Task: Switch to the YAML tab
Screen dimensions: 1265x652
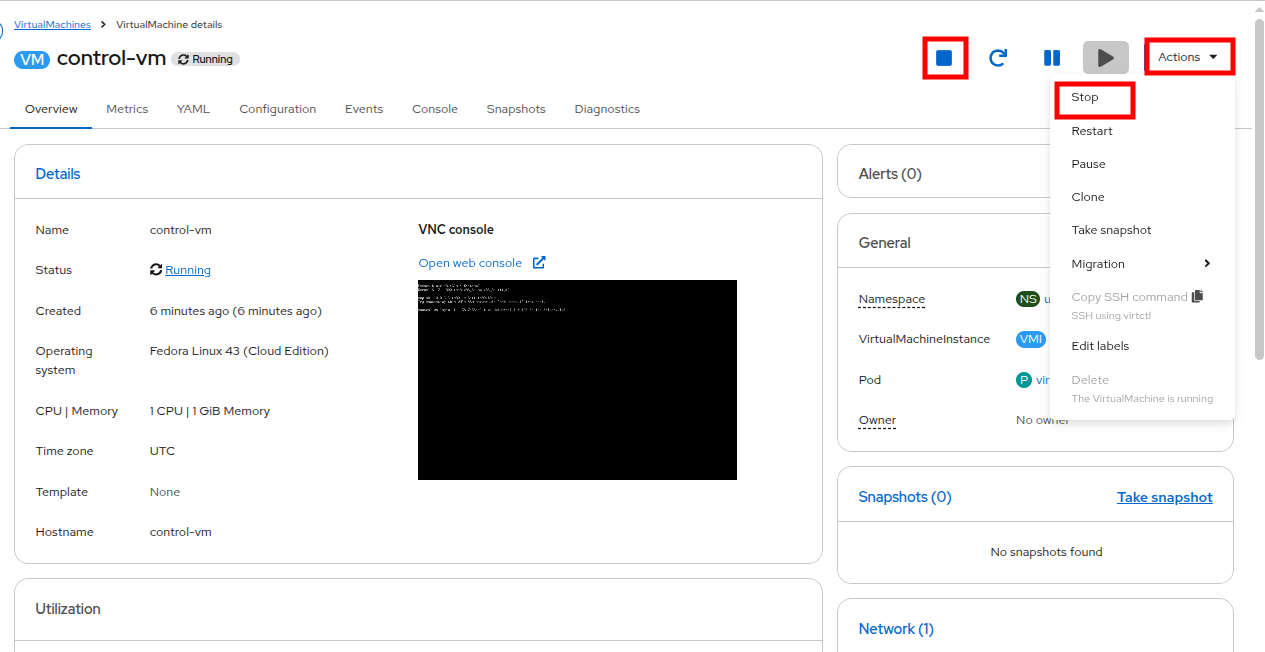Action: pyautogui.click(x=193, y=108)
